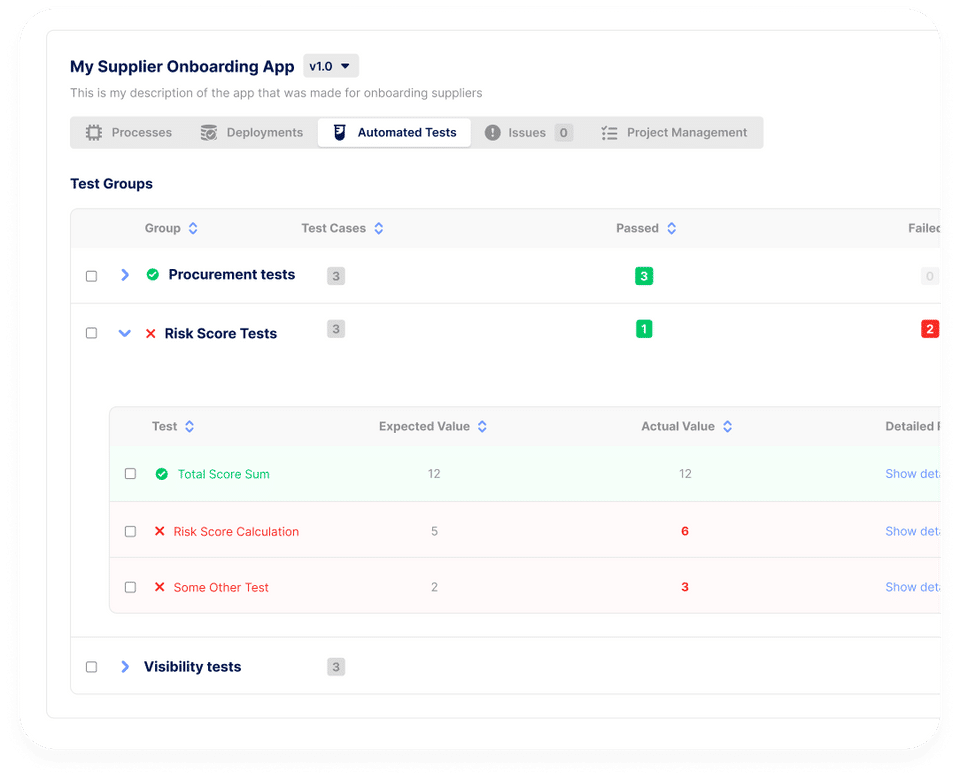Expand the Visibility tests group

pos(125,667)
